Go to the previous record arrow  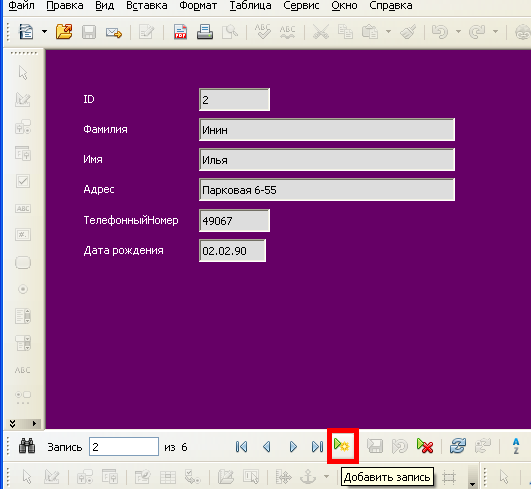[x=267, y=447]
